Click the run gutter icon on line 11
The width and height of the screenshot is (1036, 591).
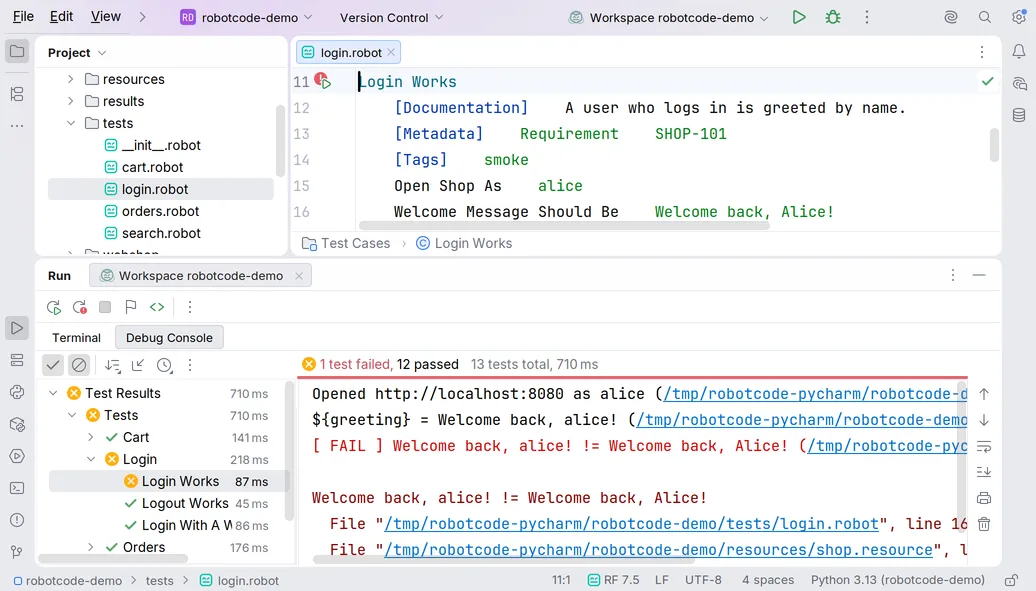click(x=323, y=81)
